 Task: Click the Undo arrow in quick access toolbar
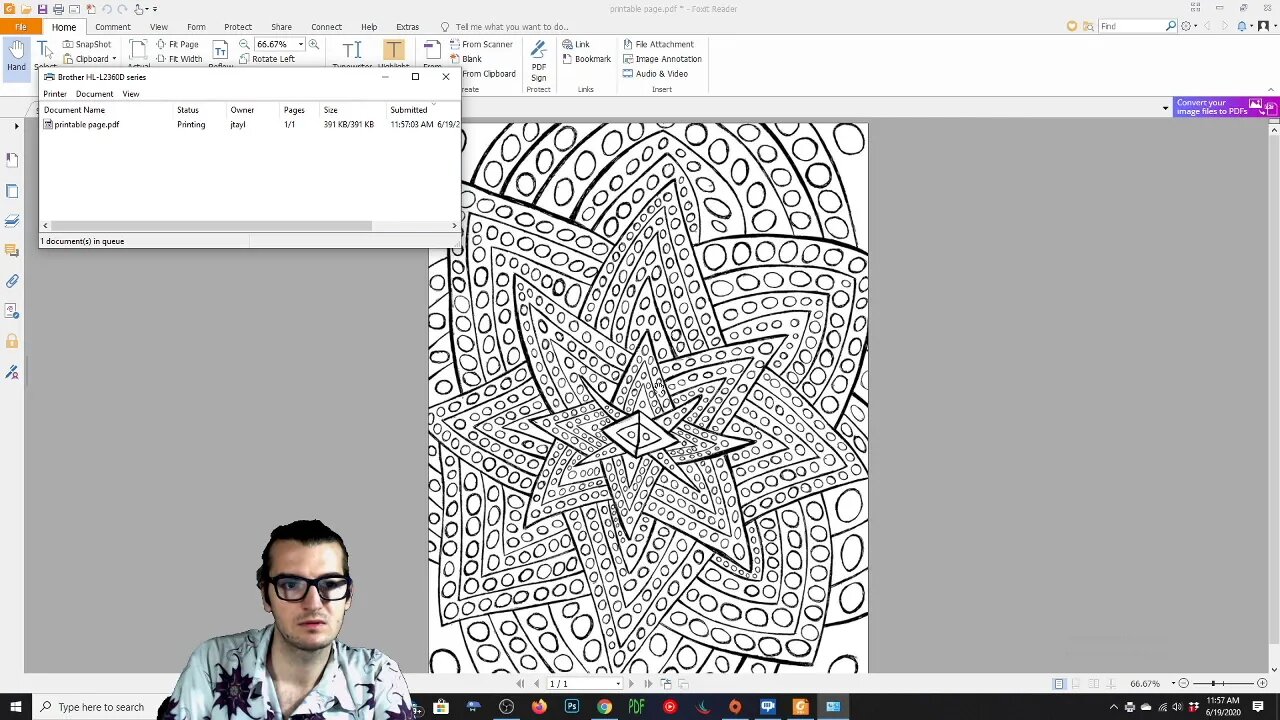pos(106,9)
